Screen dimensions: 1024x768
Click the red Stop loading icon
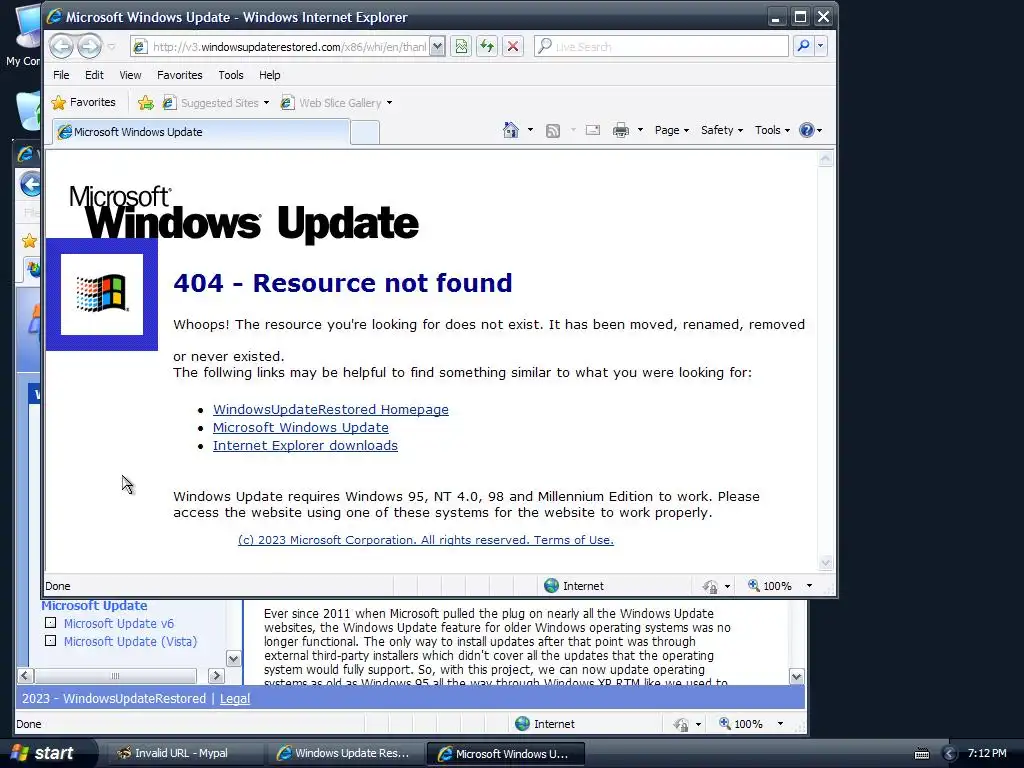(x=513, y=46)
